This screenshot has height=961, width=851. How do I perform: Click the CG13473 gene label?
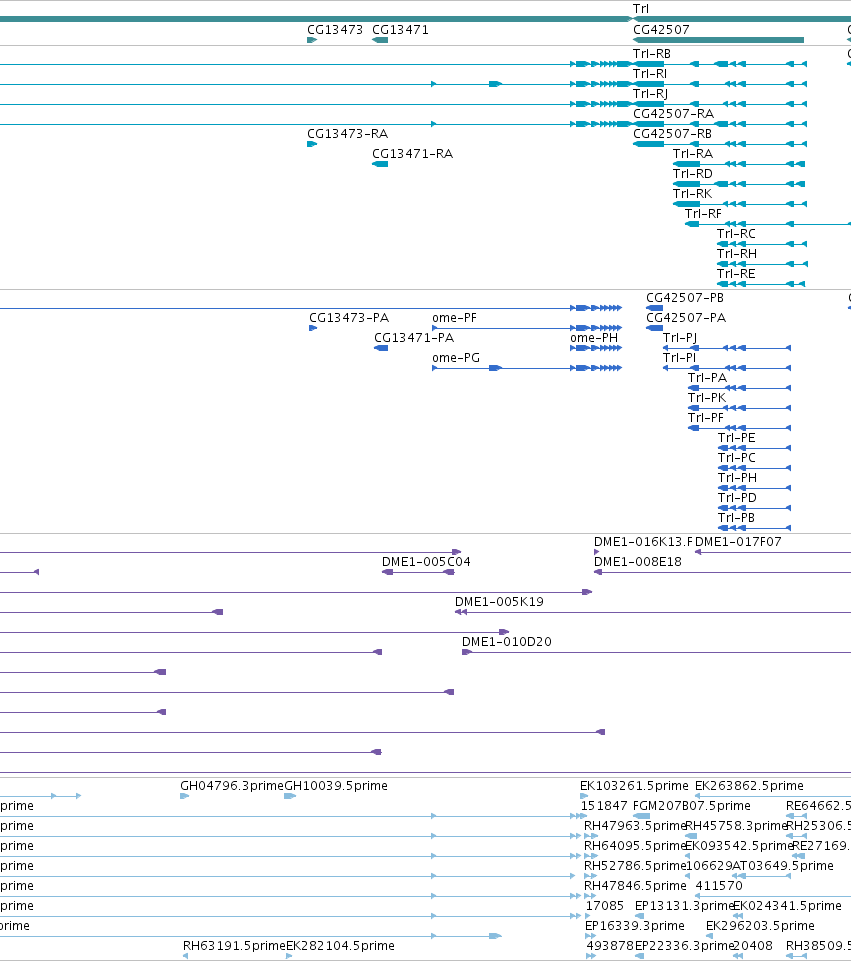tap(335, 29)
